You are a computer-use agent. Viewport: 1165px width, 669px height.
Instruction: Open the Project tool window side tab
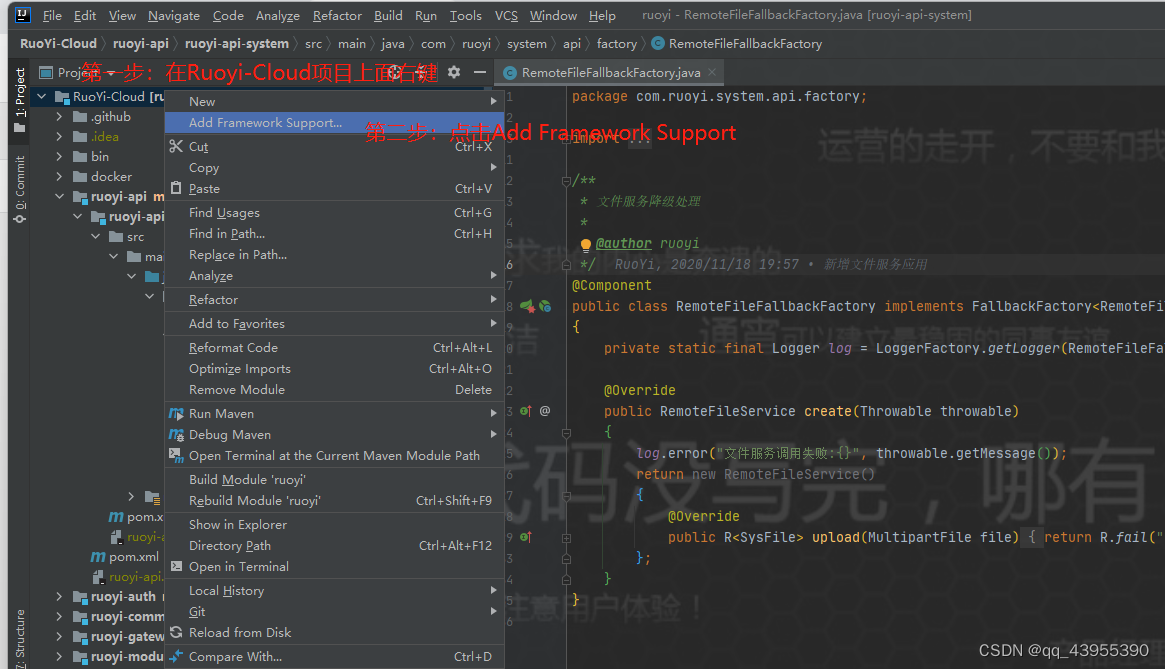(20, 100)
